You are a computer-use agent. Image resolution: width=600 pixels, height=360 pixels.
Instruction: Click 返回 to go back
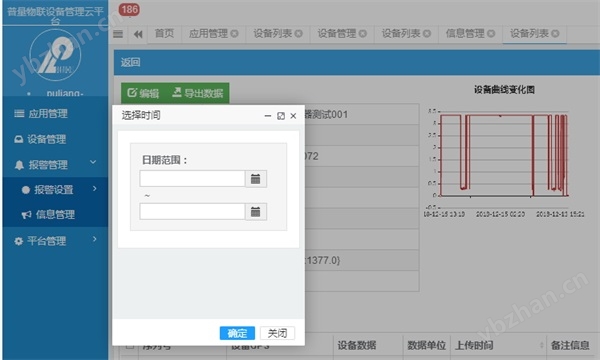[130, 62]
